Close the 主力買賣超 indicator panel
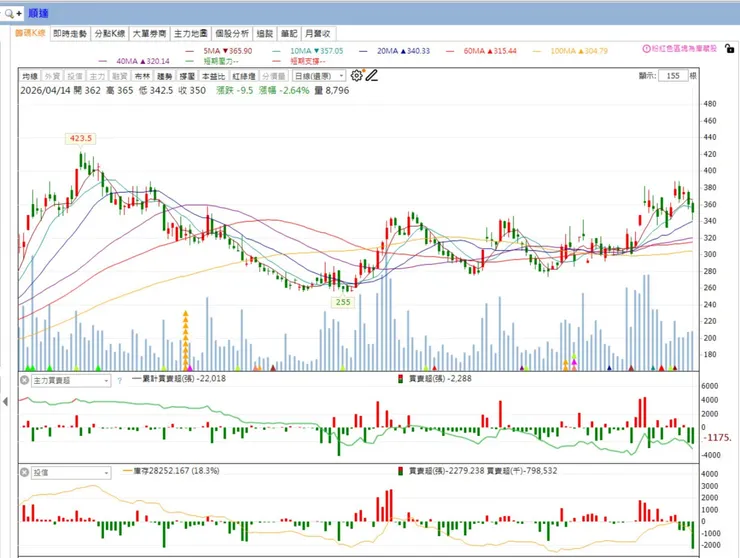740x558 pixels. [x=25, y=380]
